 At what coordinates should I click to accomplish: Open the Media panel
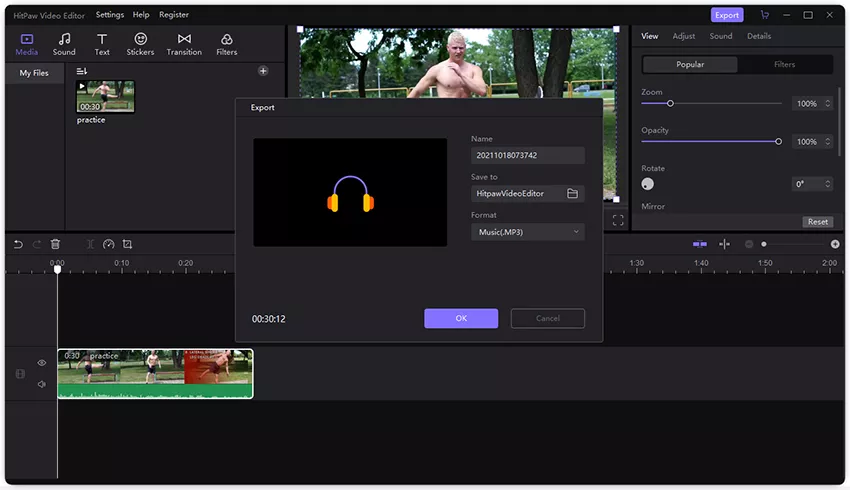(x=27, y=44)
